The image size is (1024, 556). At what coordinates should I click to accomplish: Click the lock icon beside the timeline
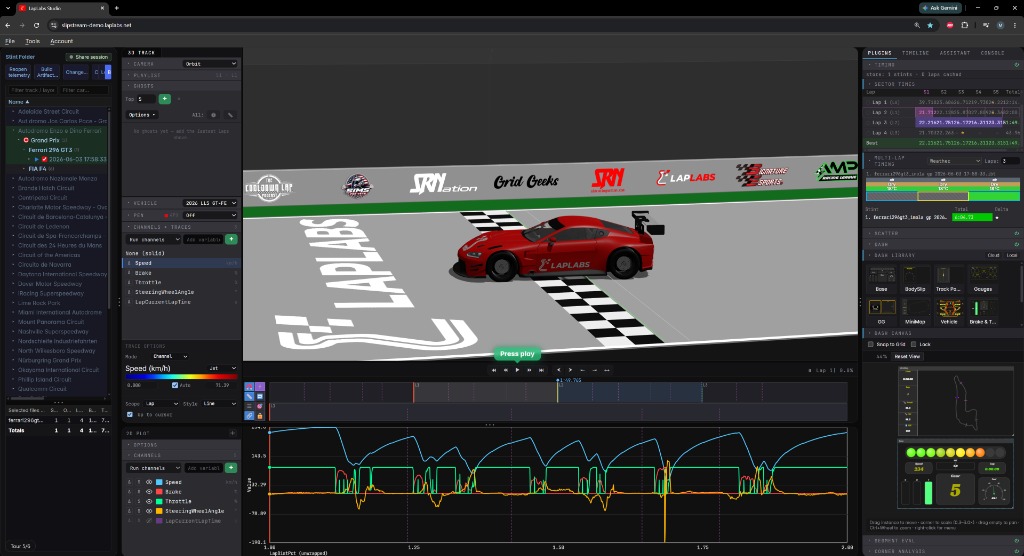point(260,416)
